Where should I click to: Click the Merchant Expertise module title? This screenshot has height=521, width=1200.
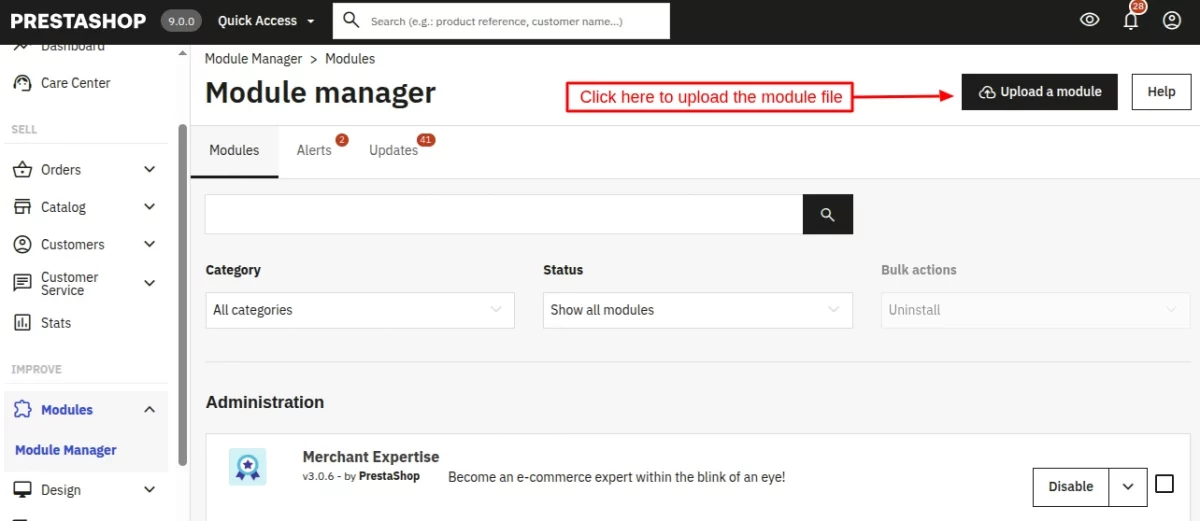click(x=371, y=457)
